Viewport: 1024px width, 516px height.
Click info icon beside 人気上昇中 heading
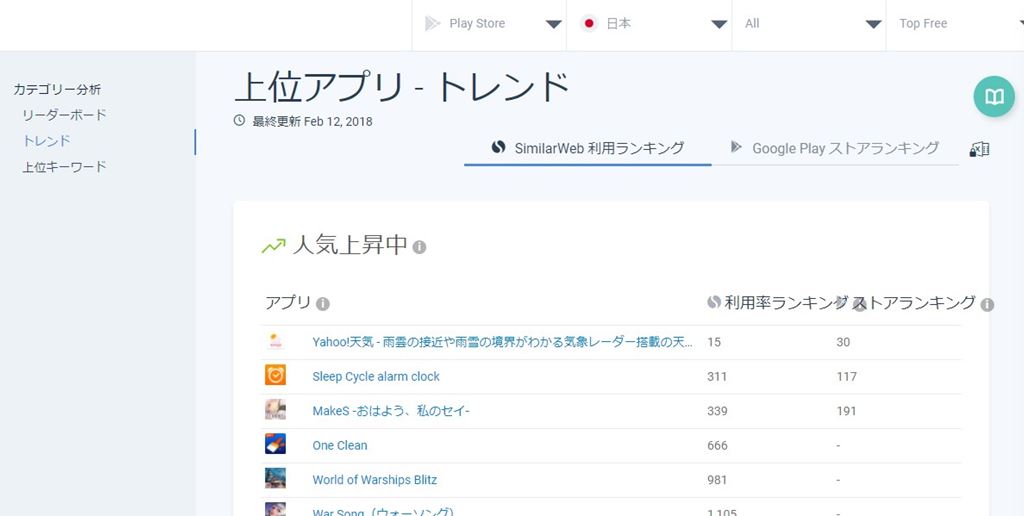coord(419,247)
